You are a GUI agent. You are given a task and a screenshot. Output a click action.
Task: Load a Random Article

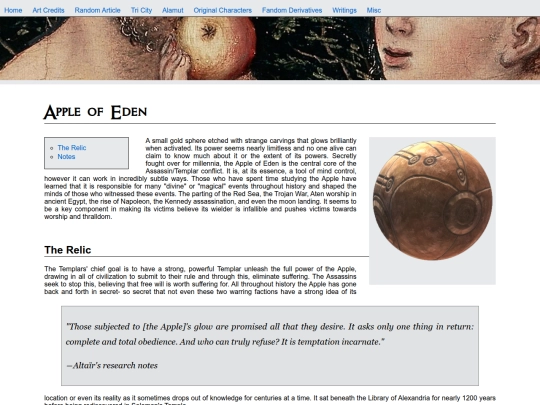click(97, 10)
